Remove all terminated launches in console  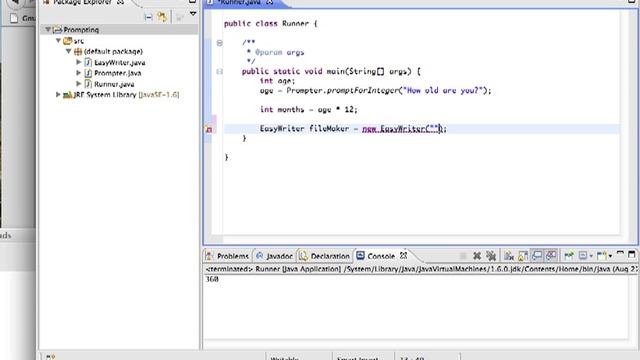(491, 256)
